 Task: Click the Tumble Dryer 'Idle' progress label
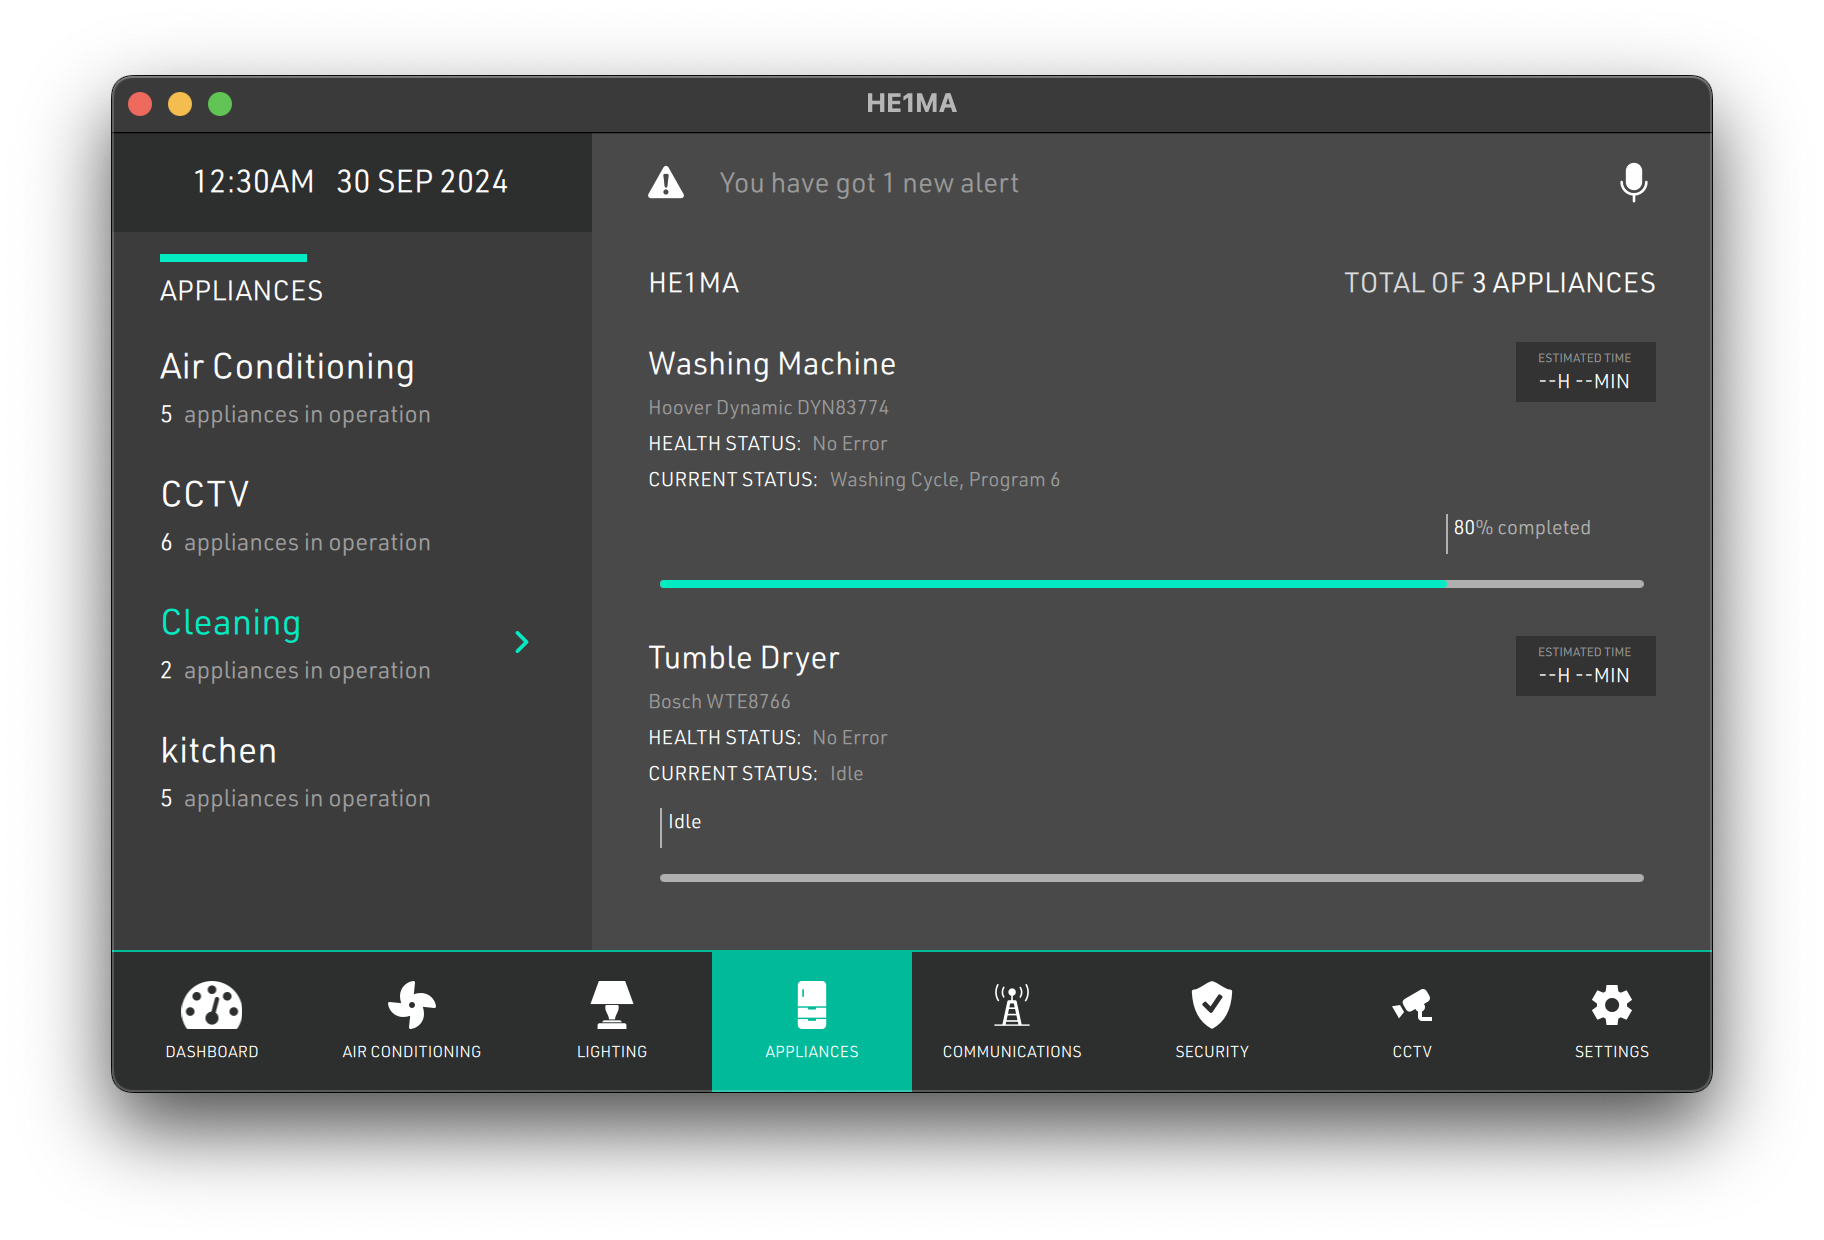[684, 822]
